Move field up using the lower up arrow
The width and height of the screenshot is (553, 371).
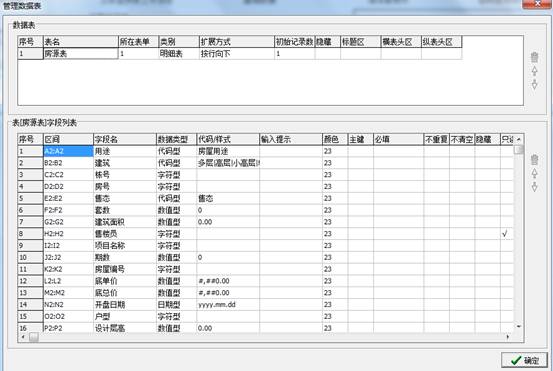coord(534,173)
